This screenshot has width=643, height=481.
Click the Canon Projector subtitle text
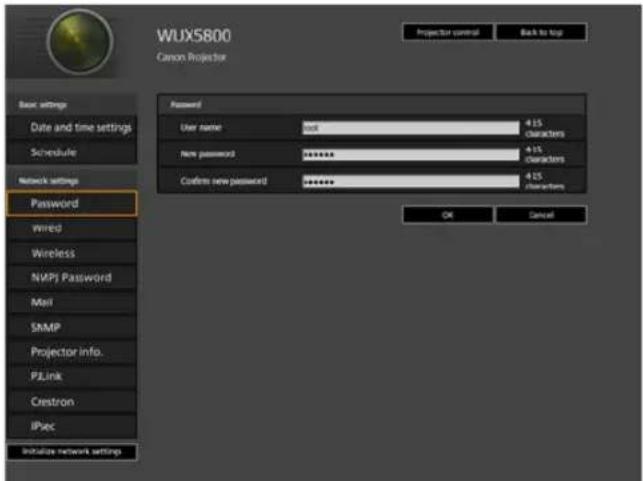[191, 57]
